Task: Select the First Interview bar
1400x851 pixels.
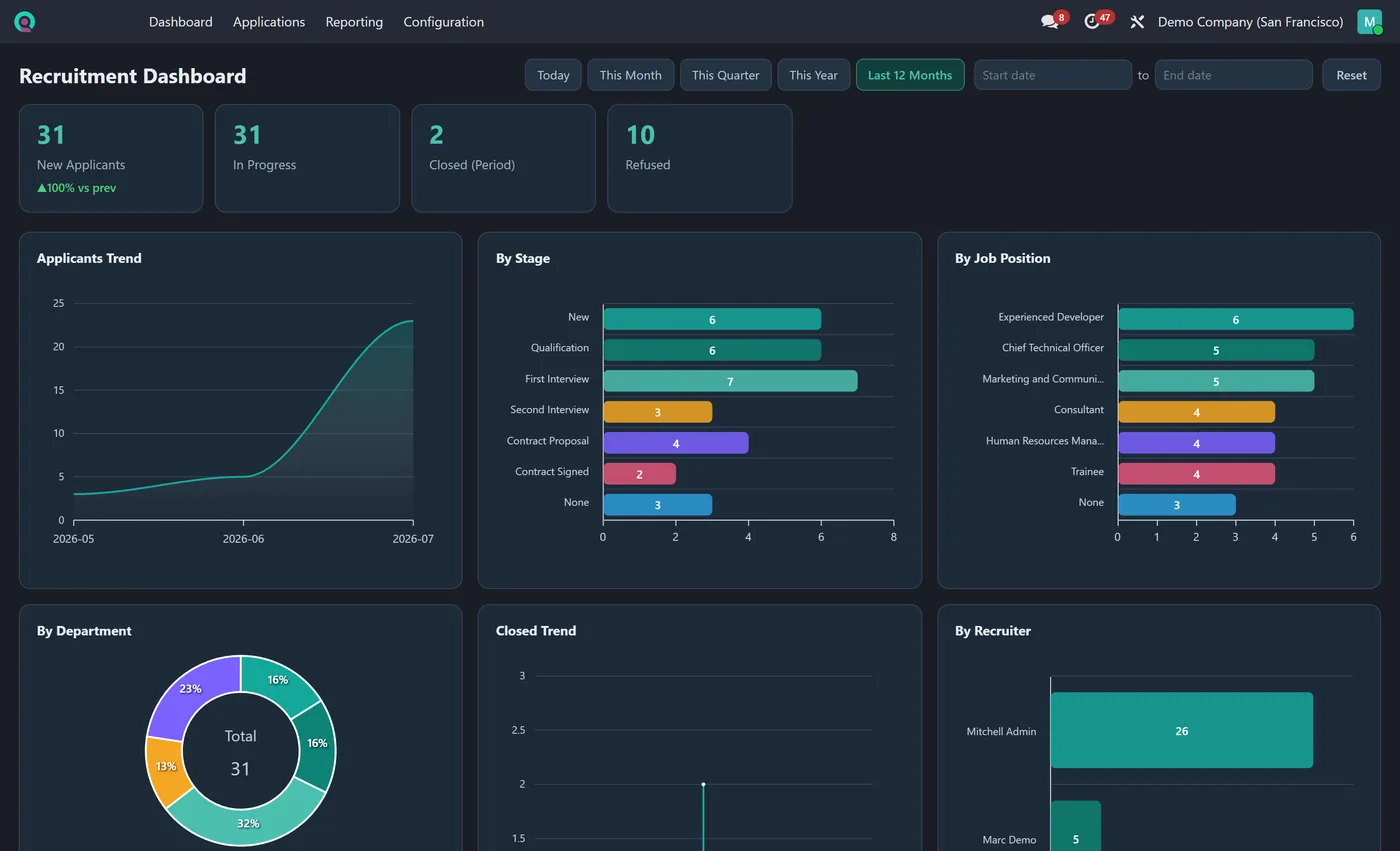Action: tap(730, 381)
